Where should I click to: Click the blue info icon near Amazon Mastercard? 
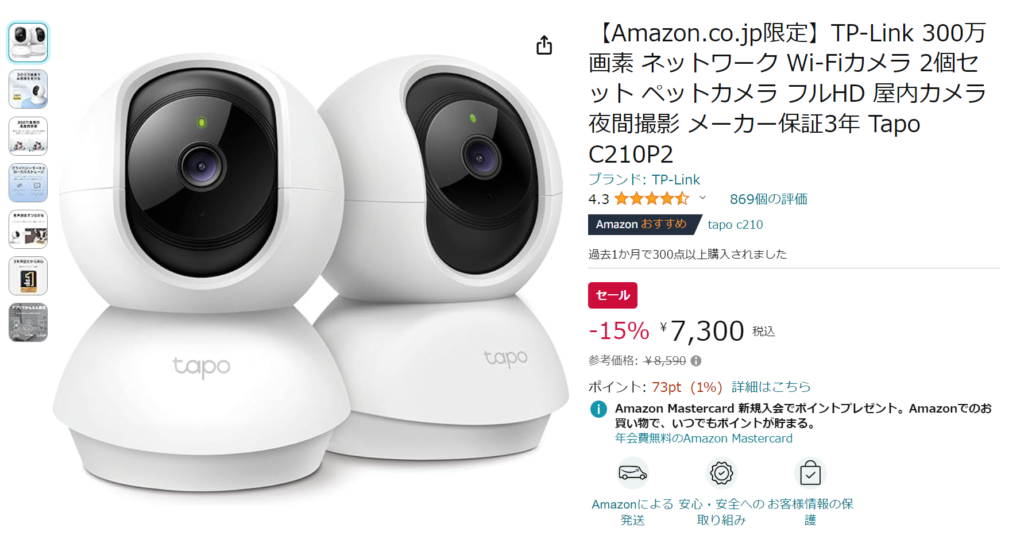click(x=598, y=409)
